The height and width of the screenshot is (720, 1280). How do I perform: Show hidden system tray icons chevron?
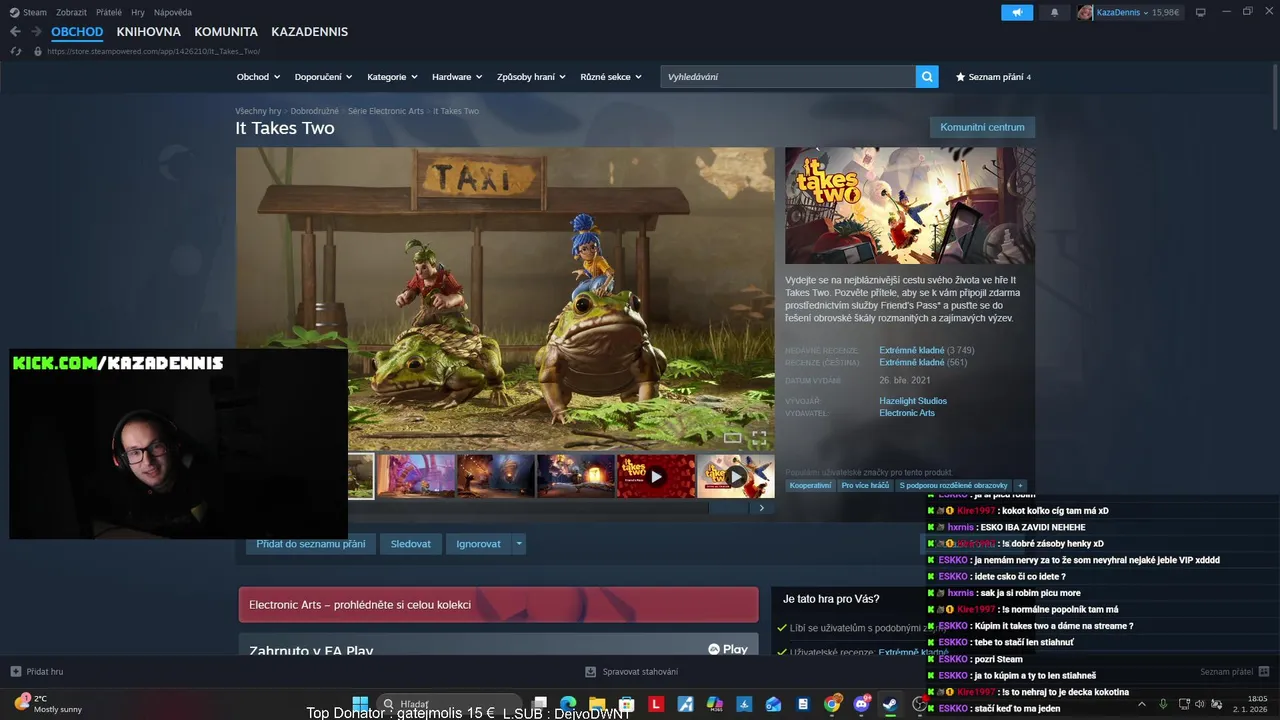[1141, 704]
